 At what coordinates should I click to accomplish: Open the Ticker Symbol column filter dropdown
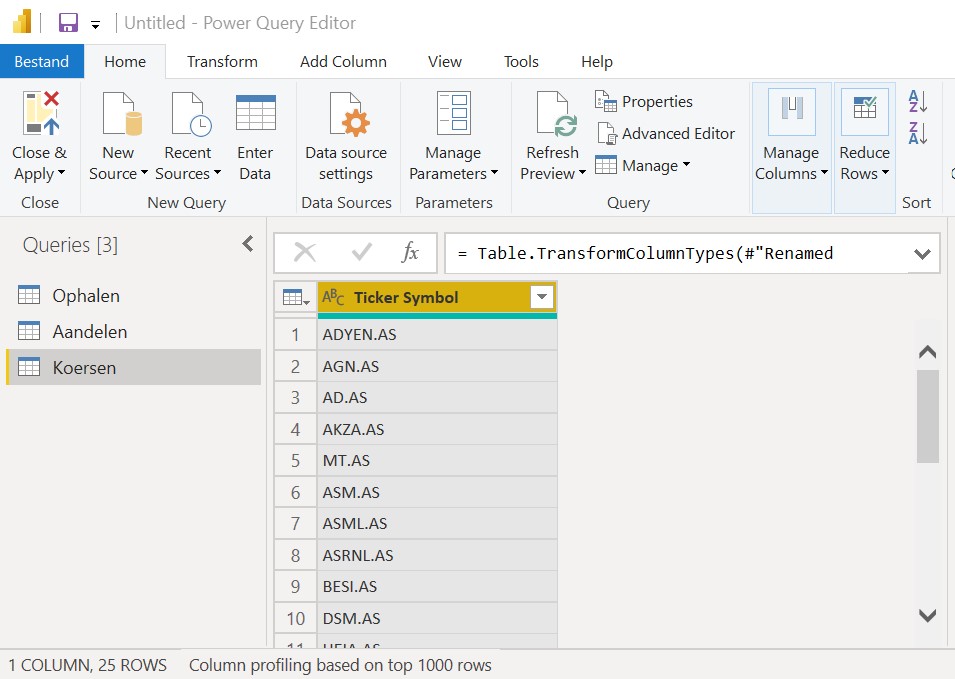(x=541, y=297)
